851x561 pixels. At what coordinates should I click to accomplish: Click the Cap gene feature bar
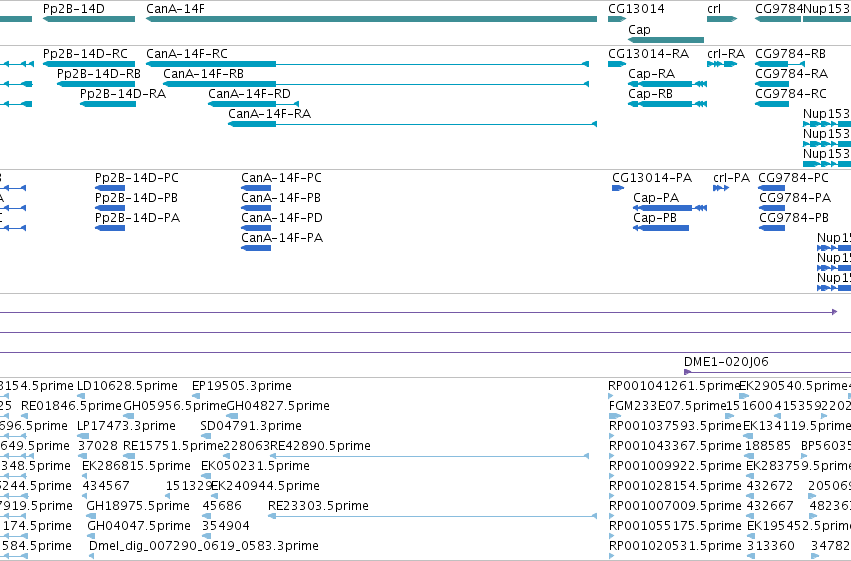pyautogui.click(x=666, y=40)
